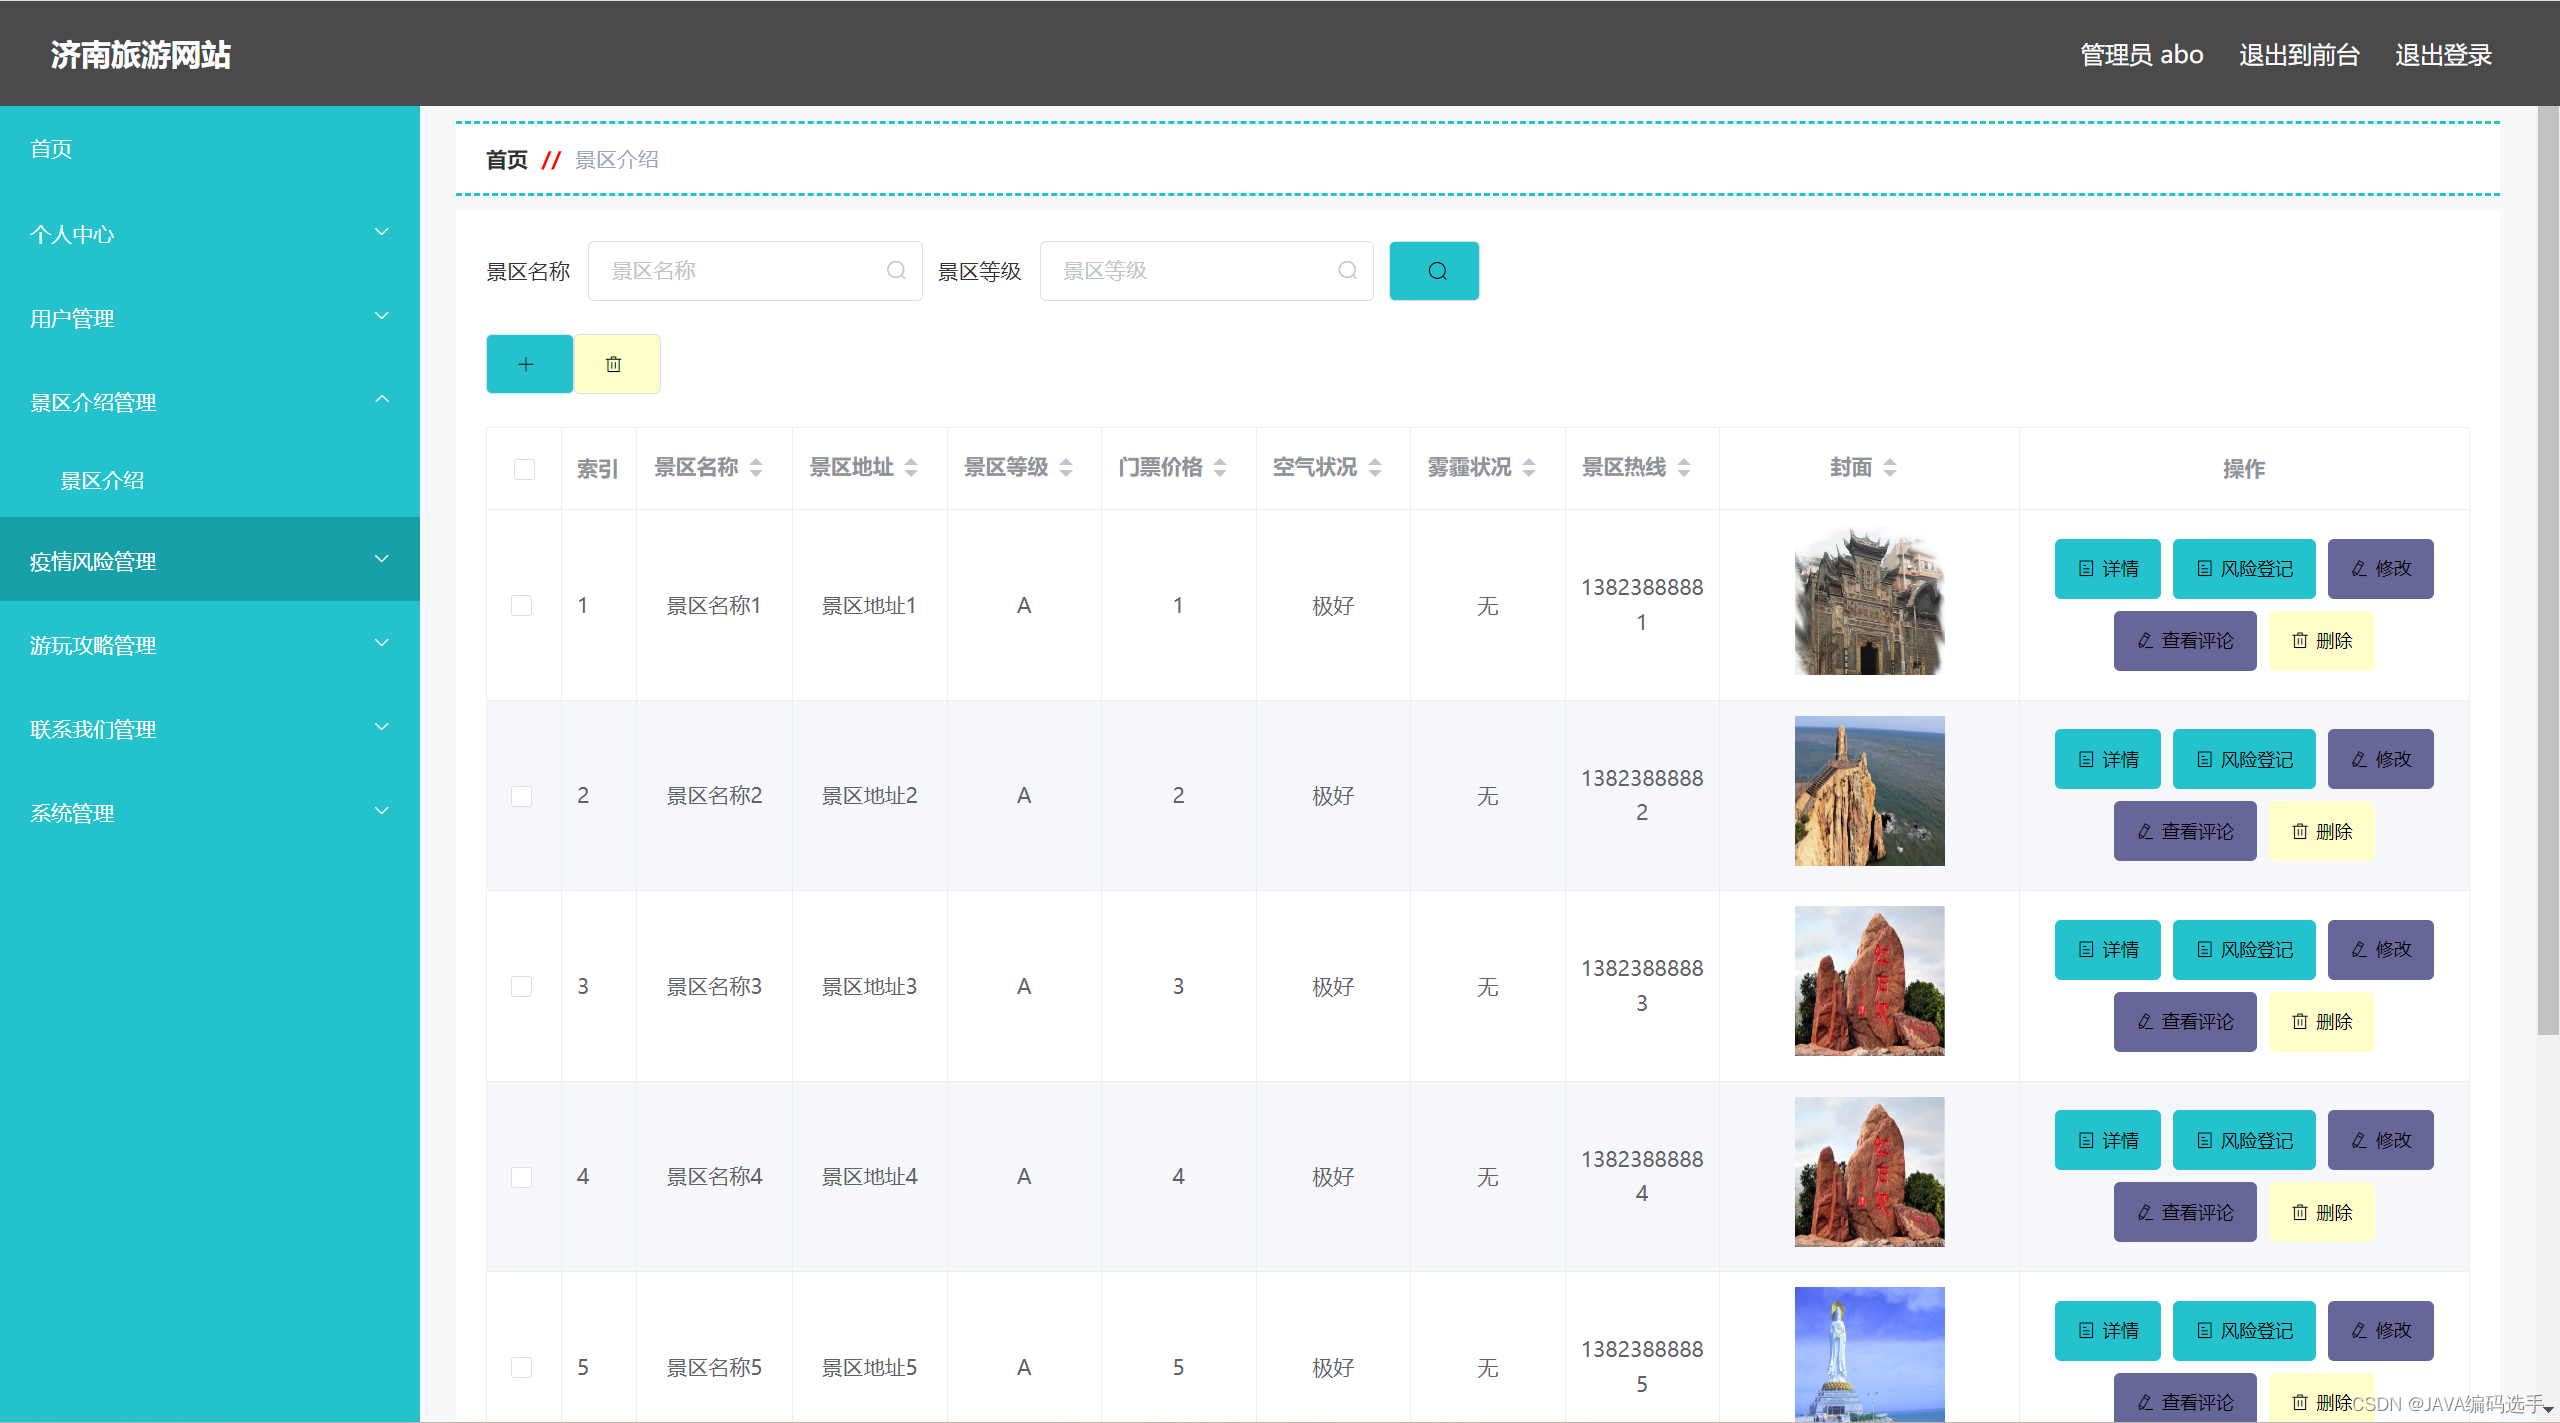Click 查看评论 for 景区名称2
The image size is (2560, 1423).
tap(2184, 831)
